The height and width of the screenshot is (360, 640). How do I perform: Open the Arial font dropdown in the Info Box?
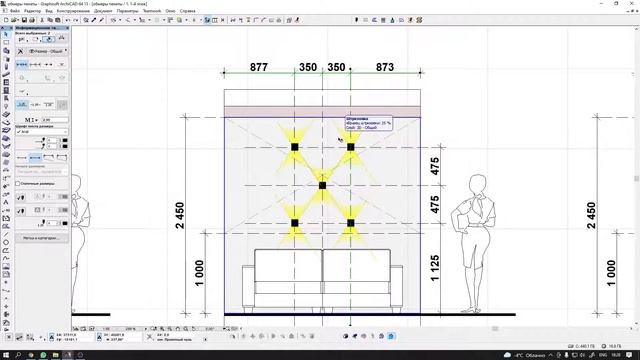coord(42,132)
